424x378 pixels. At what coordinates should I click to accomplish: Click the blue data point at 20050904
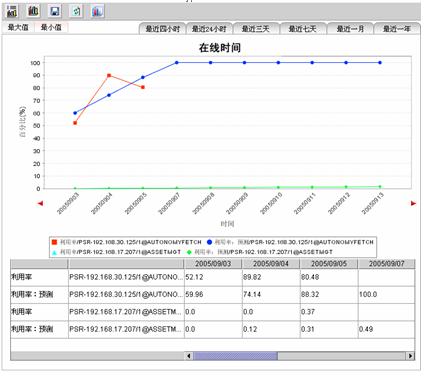click(x=109, y=95)
